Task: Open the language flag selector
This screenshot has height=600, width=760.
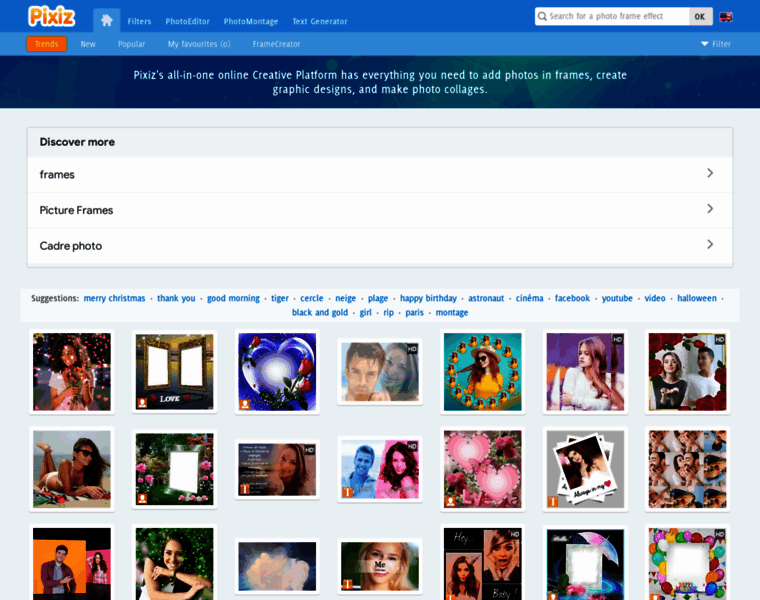Action: [x=726, y=16]
